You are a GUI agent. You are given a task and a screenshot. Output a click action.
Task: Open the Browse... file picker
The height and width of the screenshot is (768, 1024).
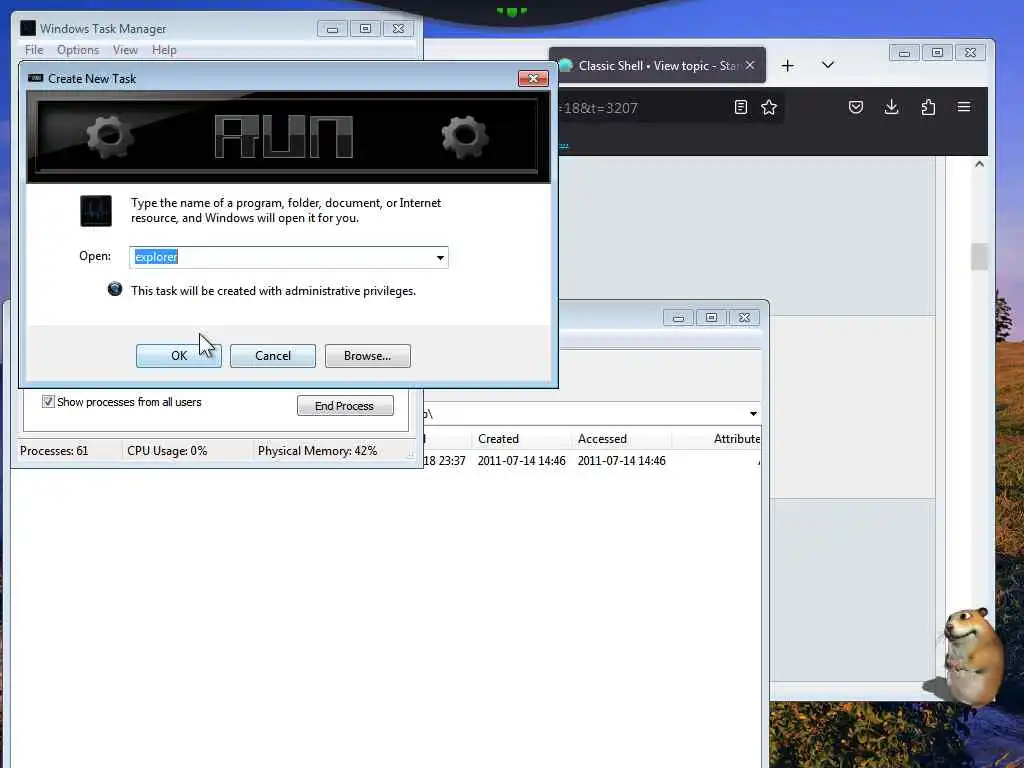[368, 356]
